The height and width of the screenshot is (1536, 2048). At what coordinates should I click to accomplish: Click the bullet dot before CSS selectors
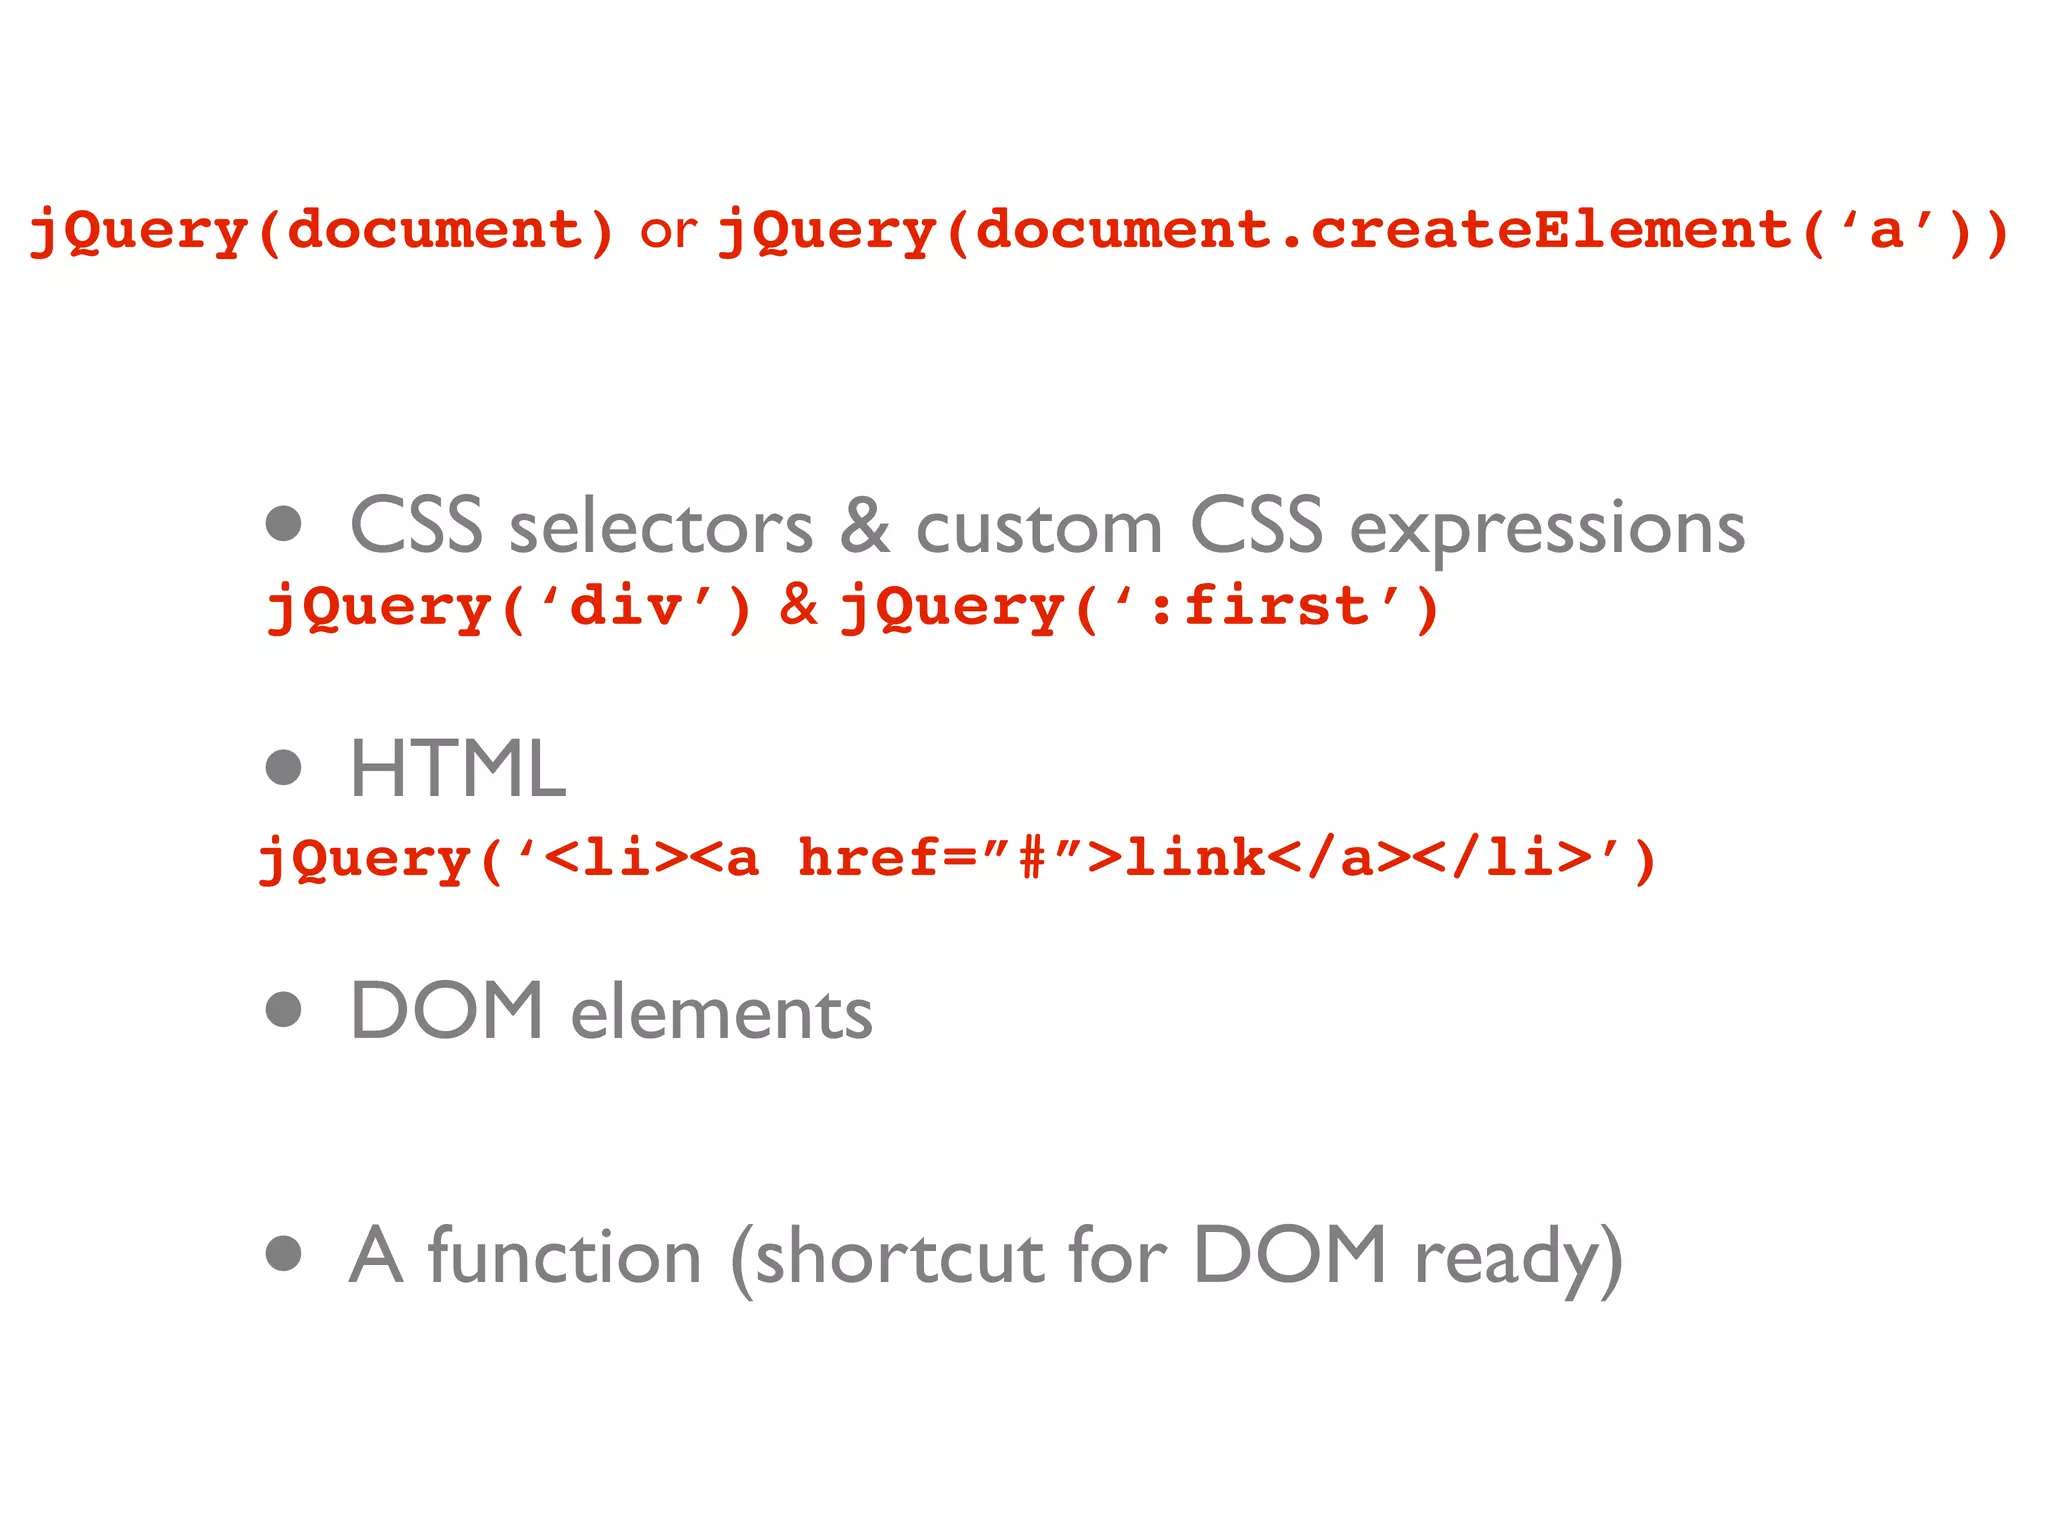[284, 523]
